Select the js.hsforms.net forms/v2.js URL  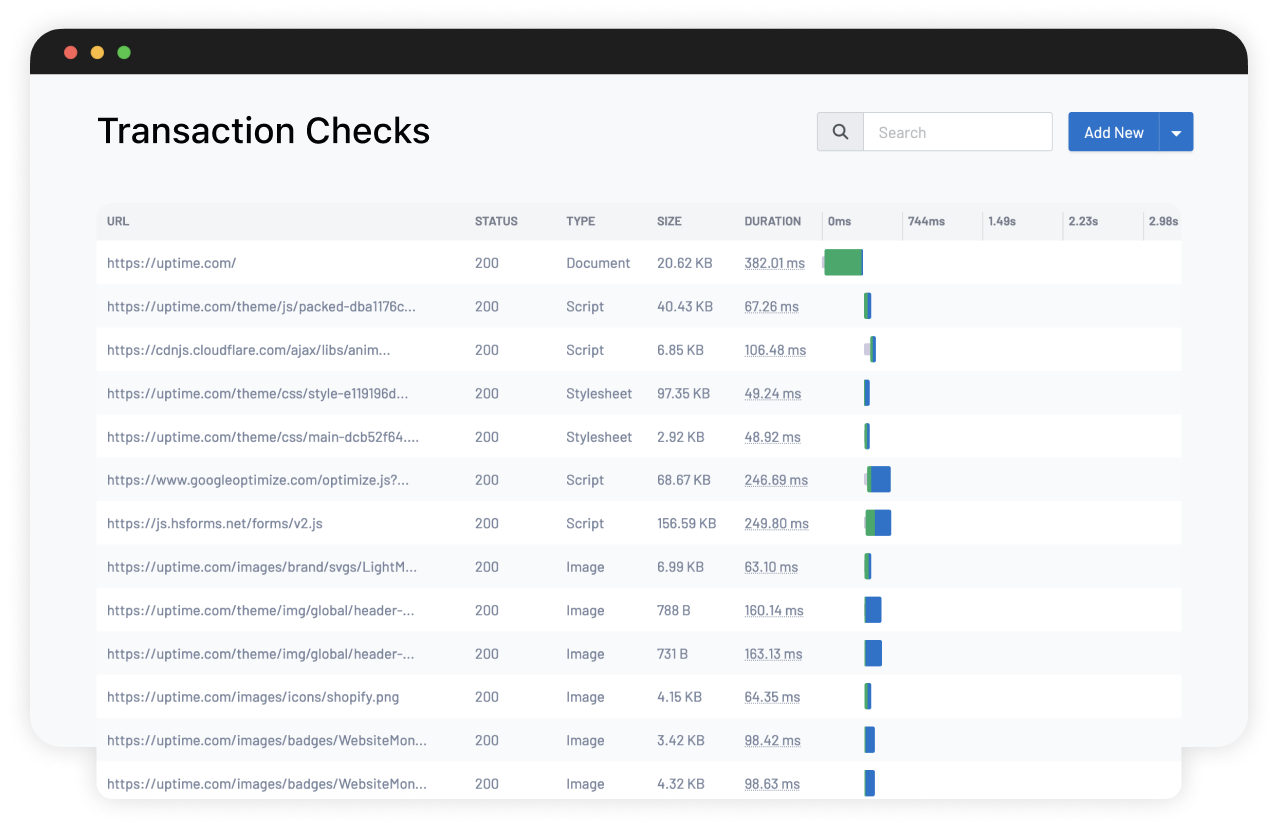[214, 523]
